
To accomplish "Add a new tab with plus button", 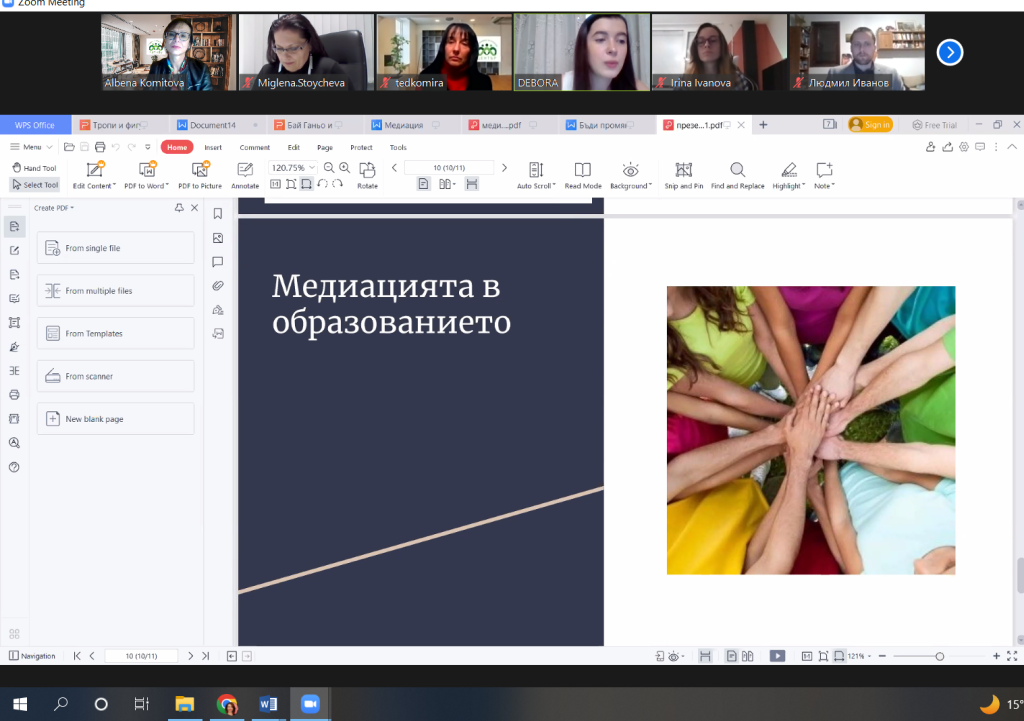I will tap(763, 125).
